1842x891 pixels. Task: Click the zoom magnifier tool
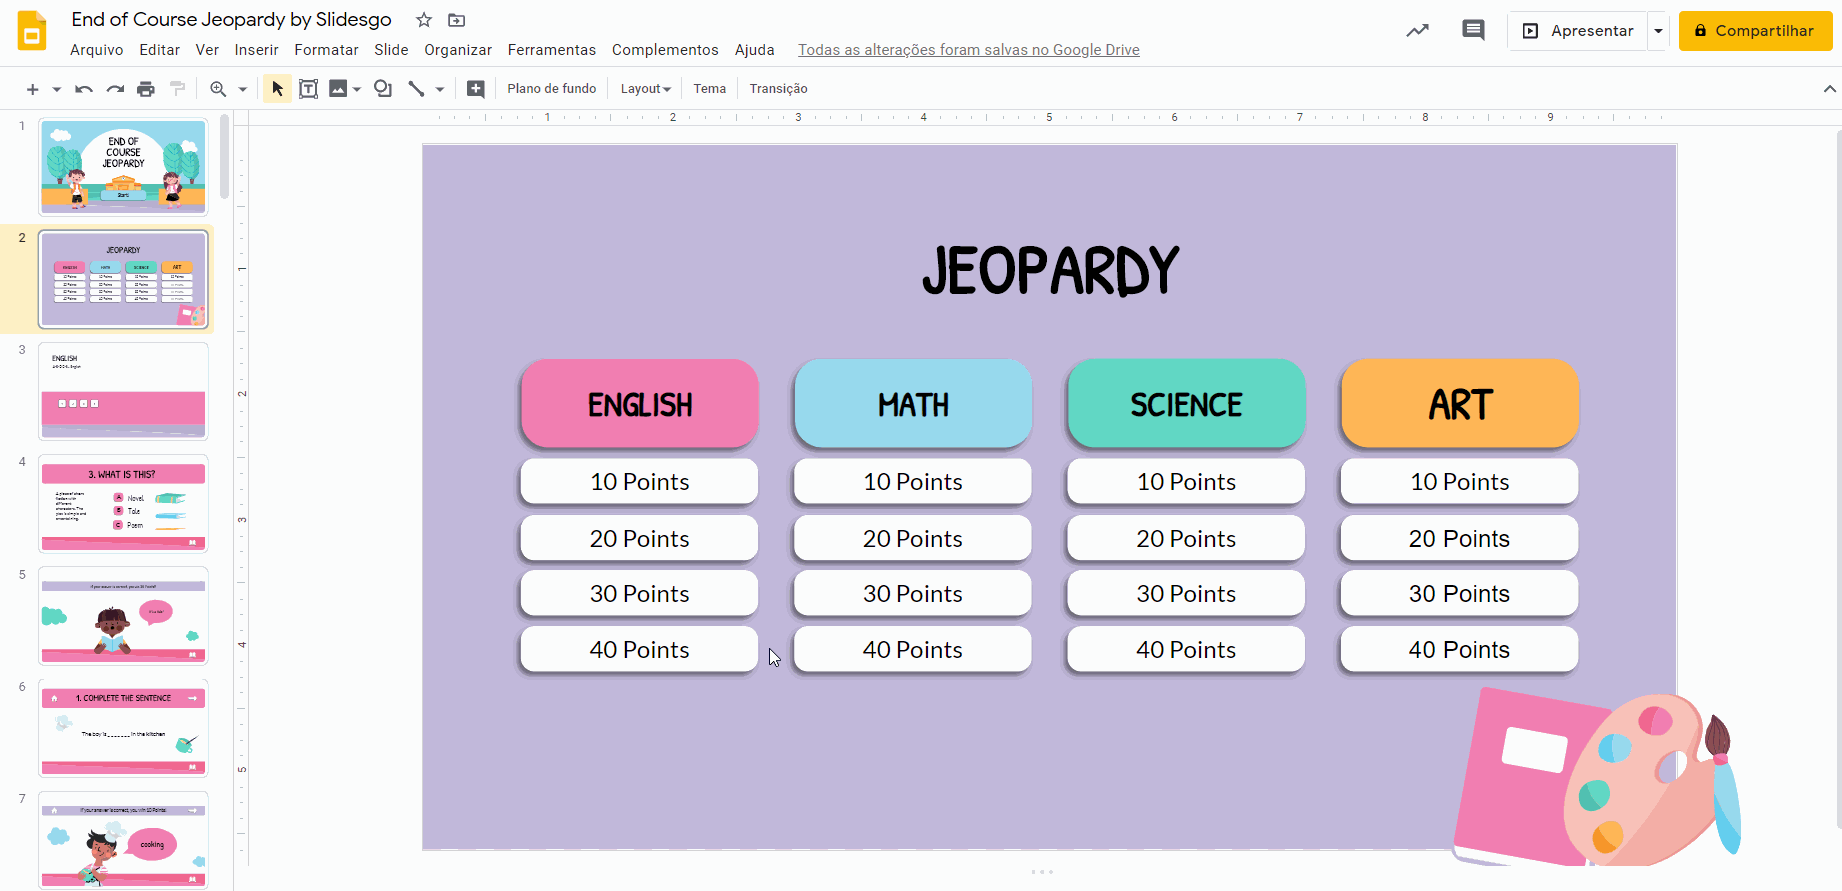pos(218,89)
